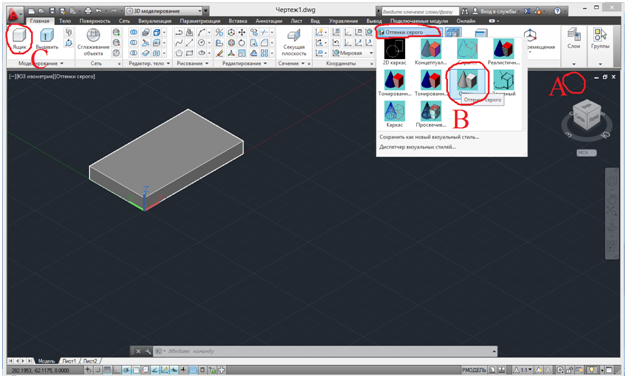This screenshot has width=628, height=376.
Task: Switch to the Визуализация ribbon tab
Action: pos(155,21)
